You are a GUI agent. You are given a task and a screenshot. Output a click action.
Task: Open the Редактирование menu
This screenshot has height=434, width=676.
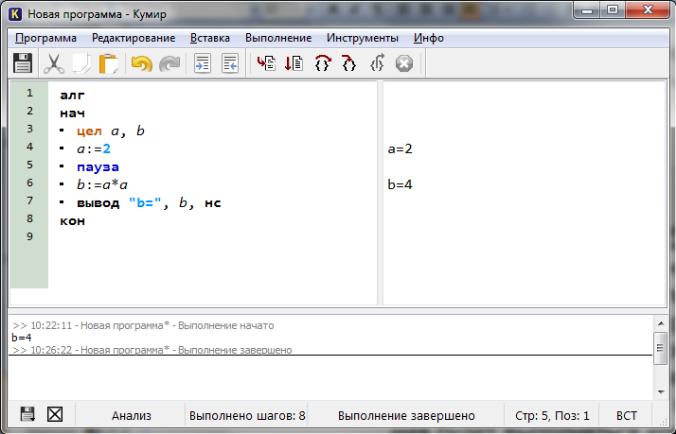[134, 38]
